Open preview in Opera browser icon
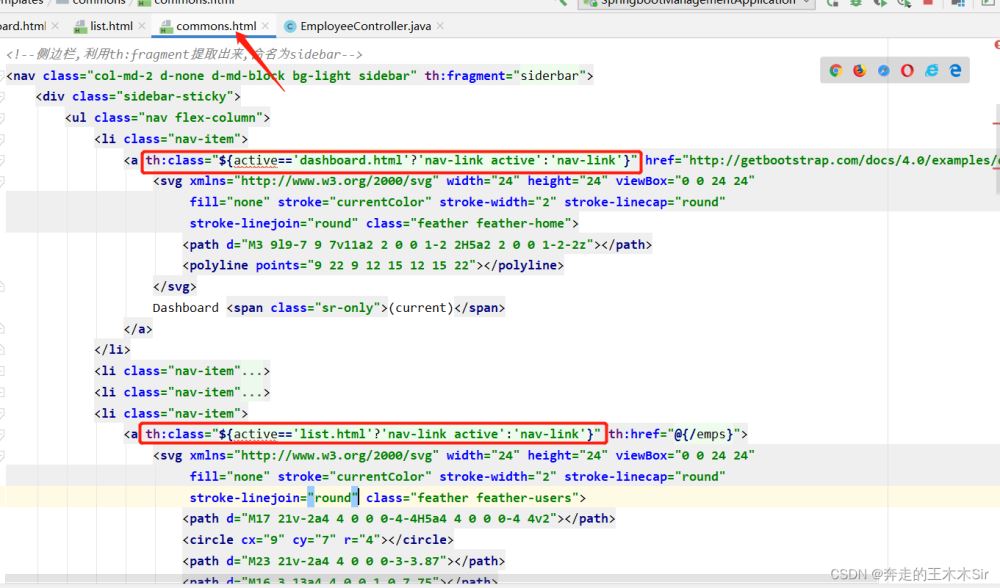This screenshot has width=1000, height=588. point(908,70)
